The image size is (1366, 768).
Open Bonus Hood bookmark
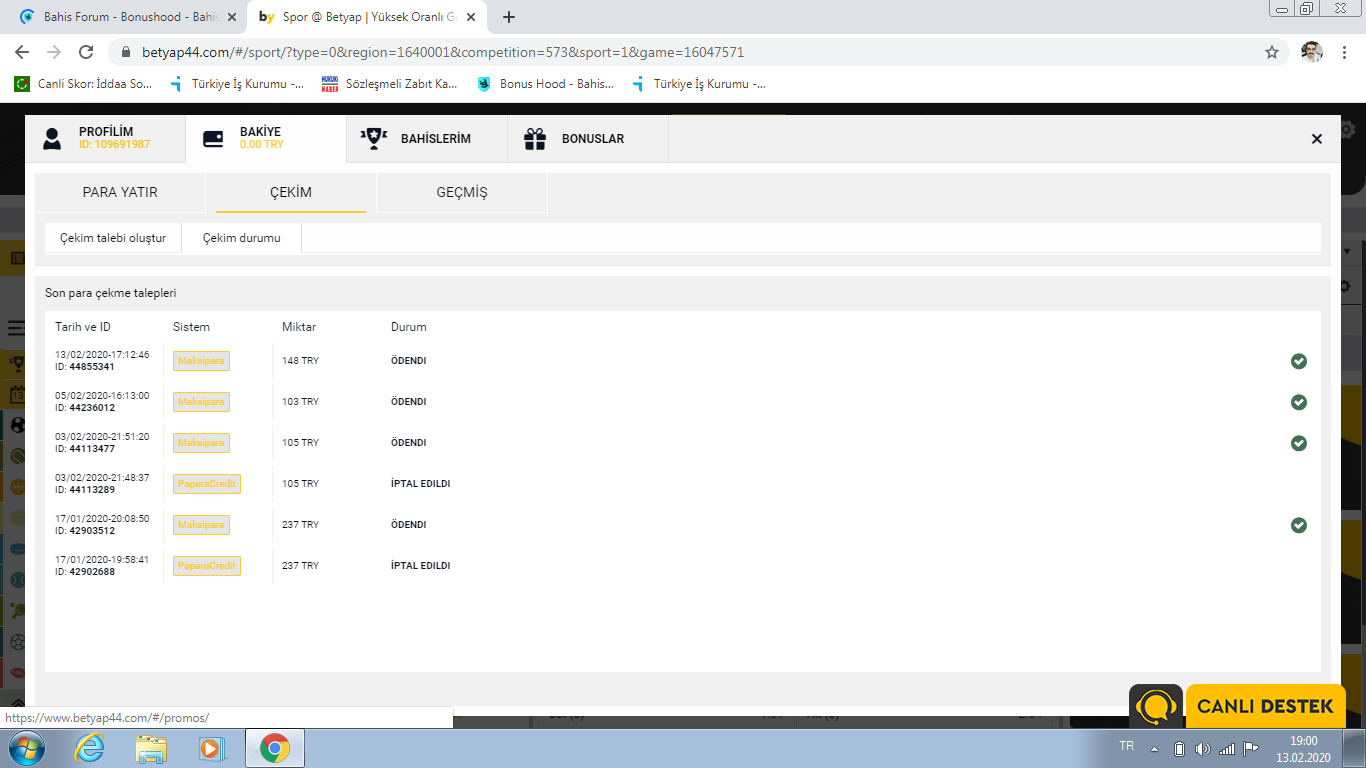pos(545,84)
